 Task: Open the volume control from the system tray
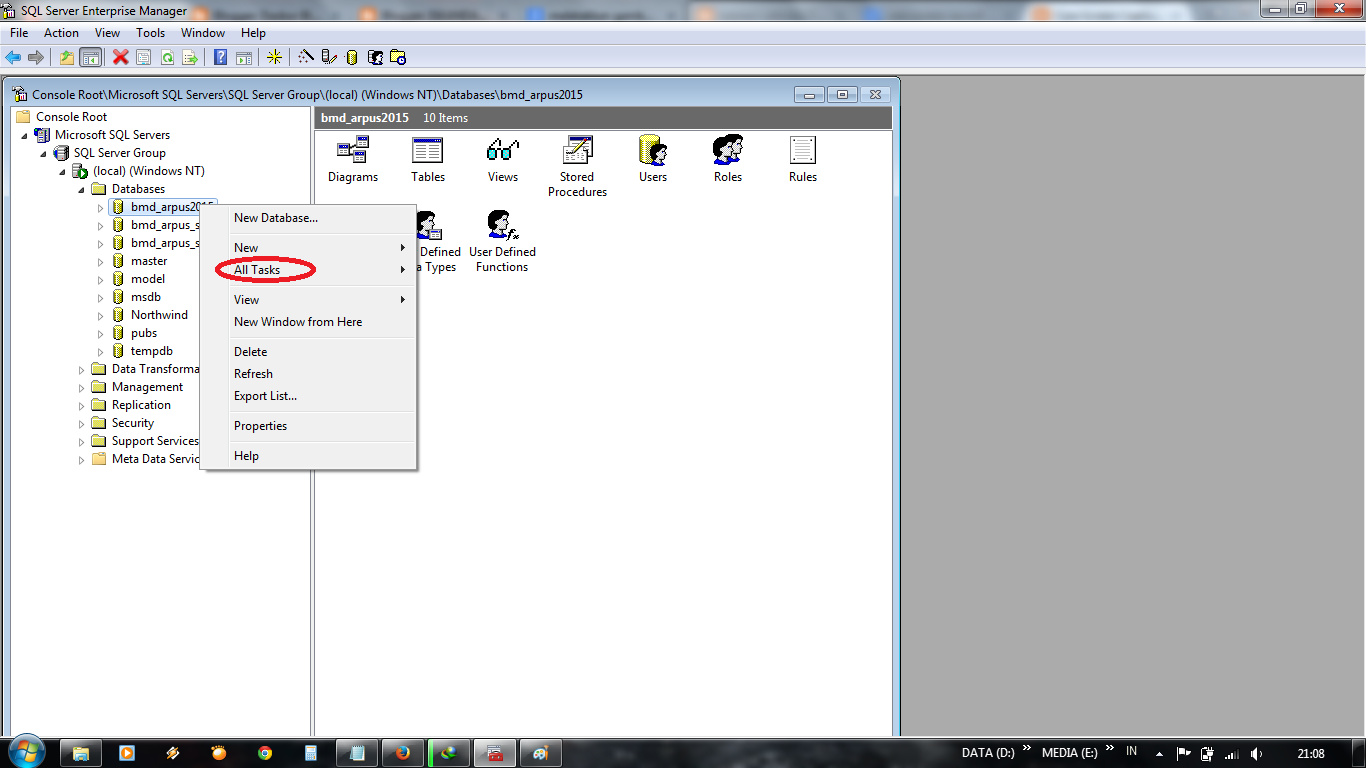pos(1256,751)
